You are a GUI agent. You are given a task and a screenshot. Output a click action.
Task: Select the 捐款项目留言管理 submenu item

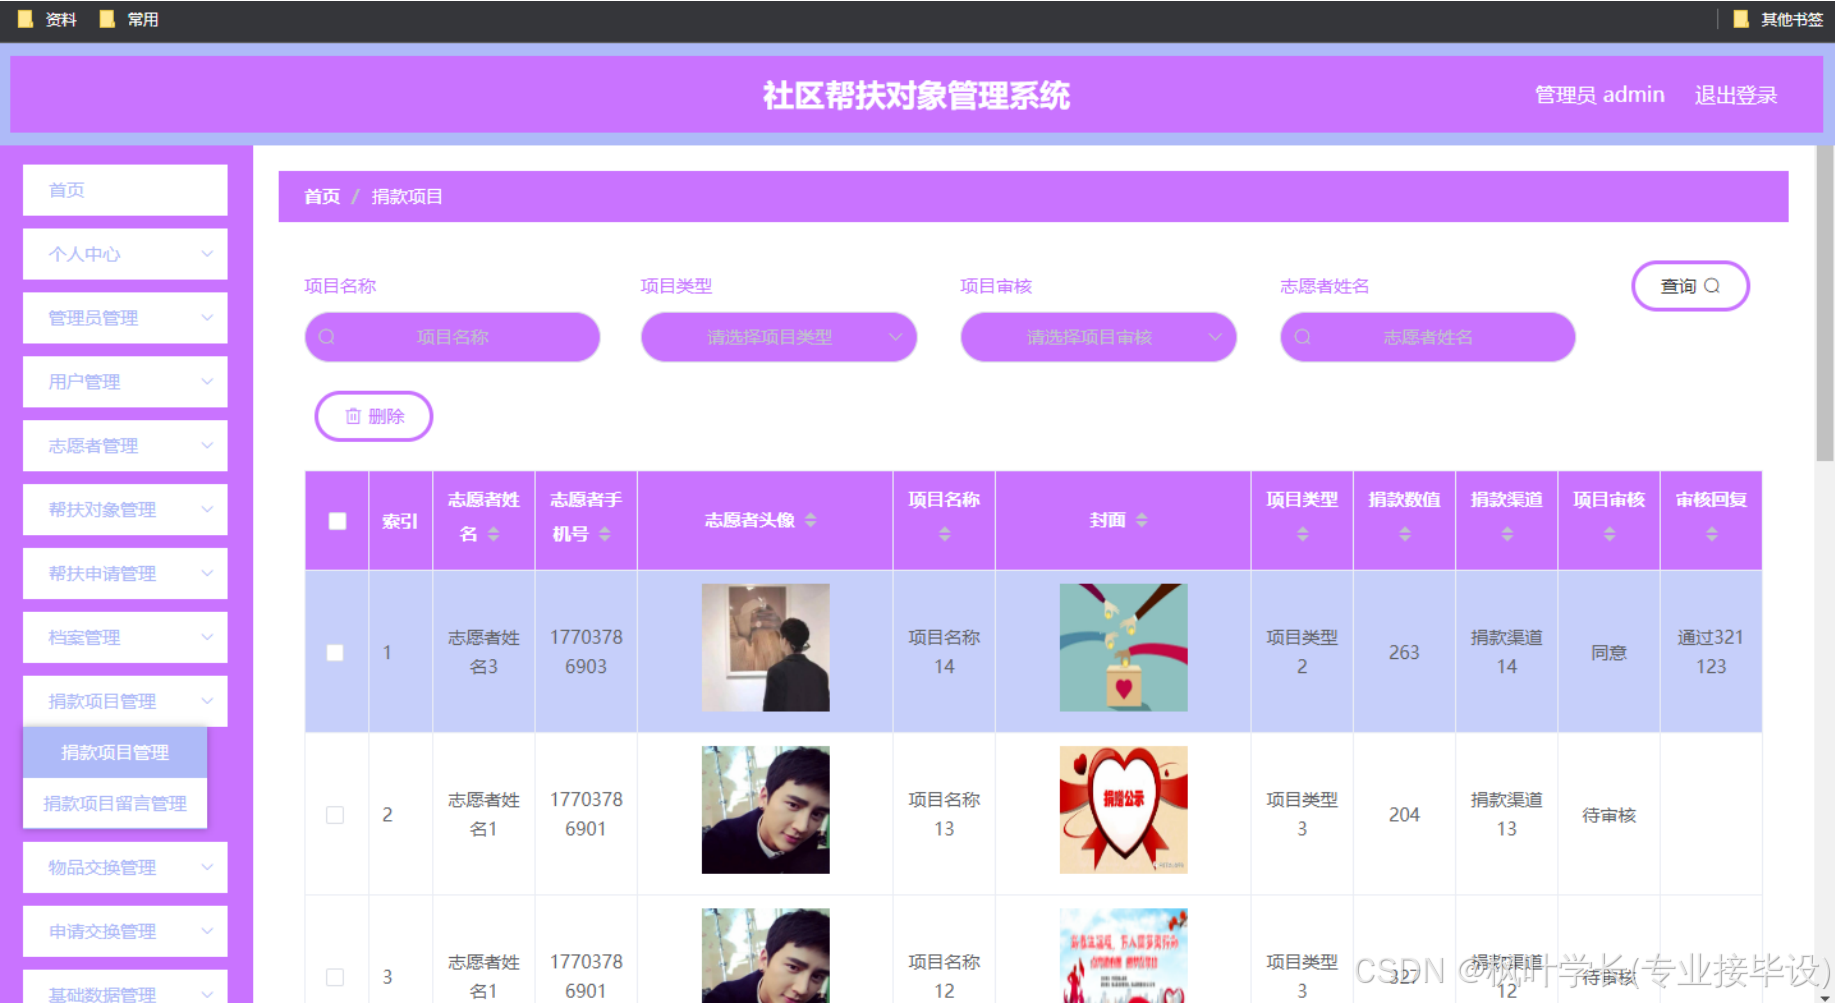pyautogui.click(x=115, y=803)
